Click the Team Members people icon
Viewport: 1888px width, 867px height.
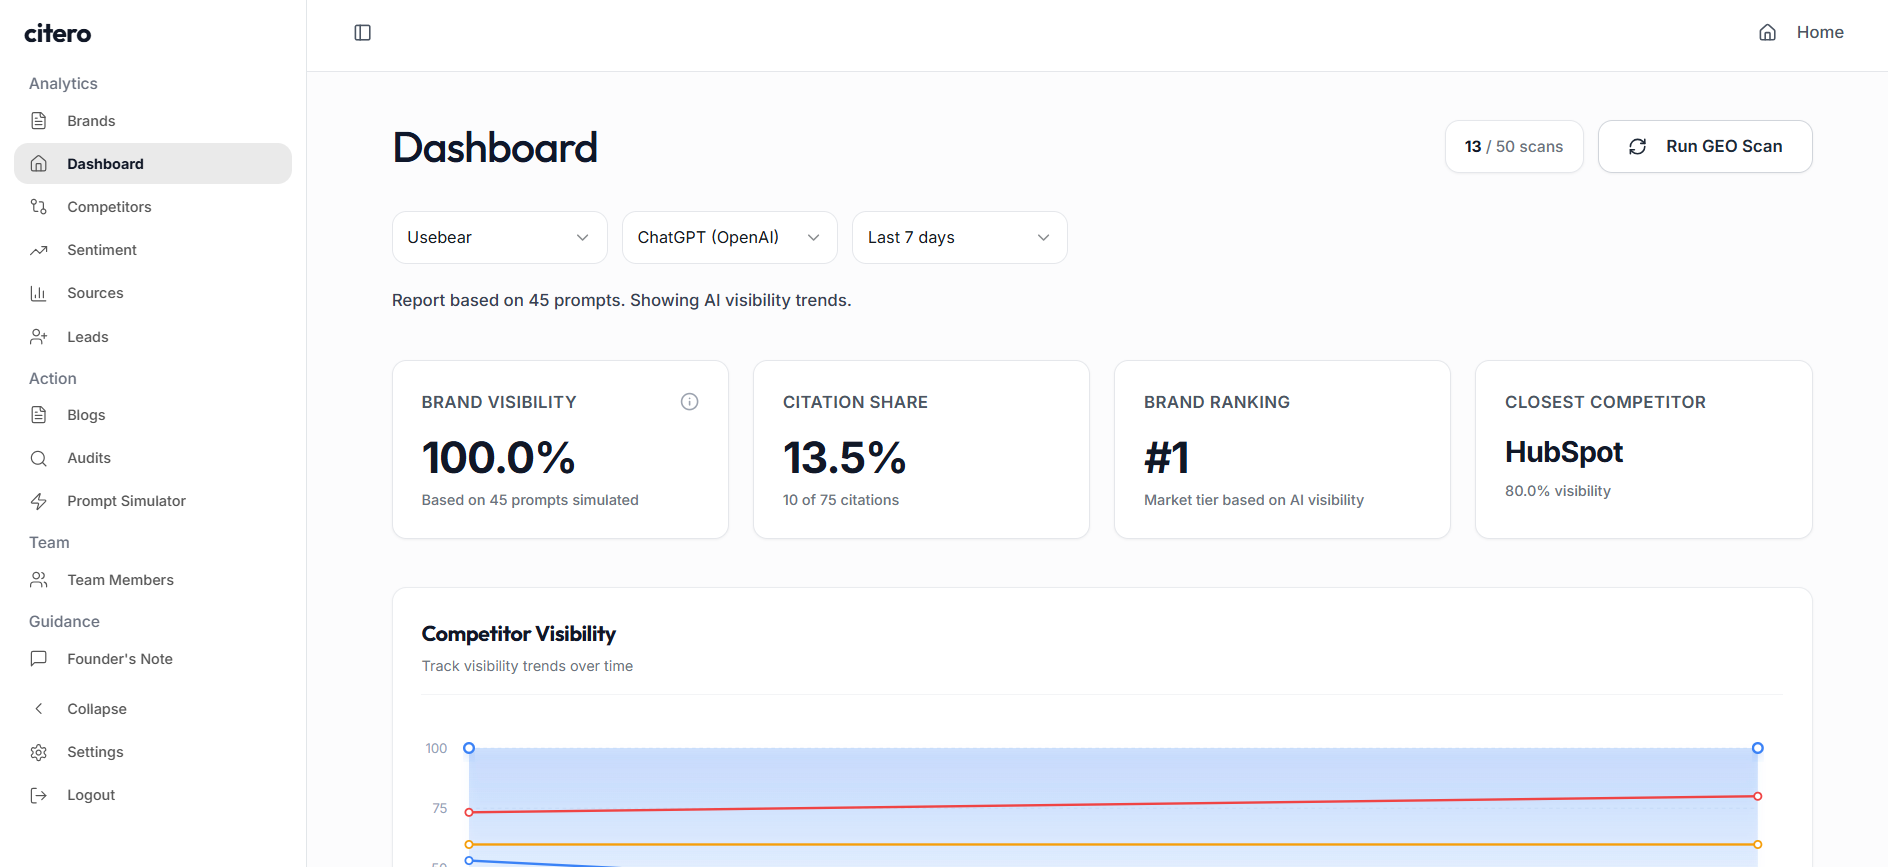coord(39,580)
